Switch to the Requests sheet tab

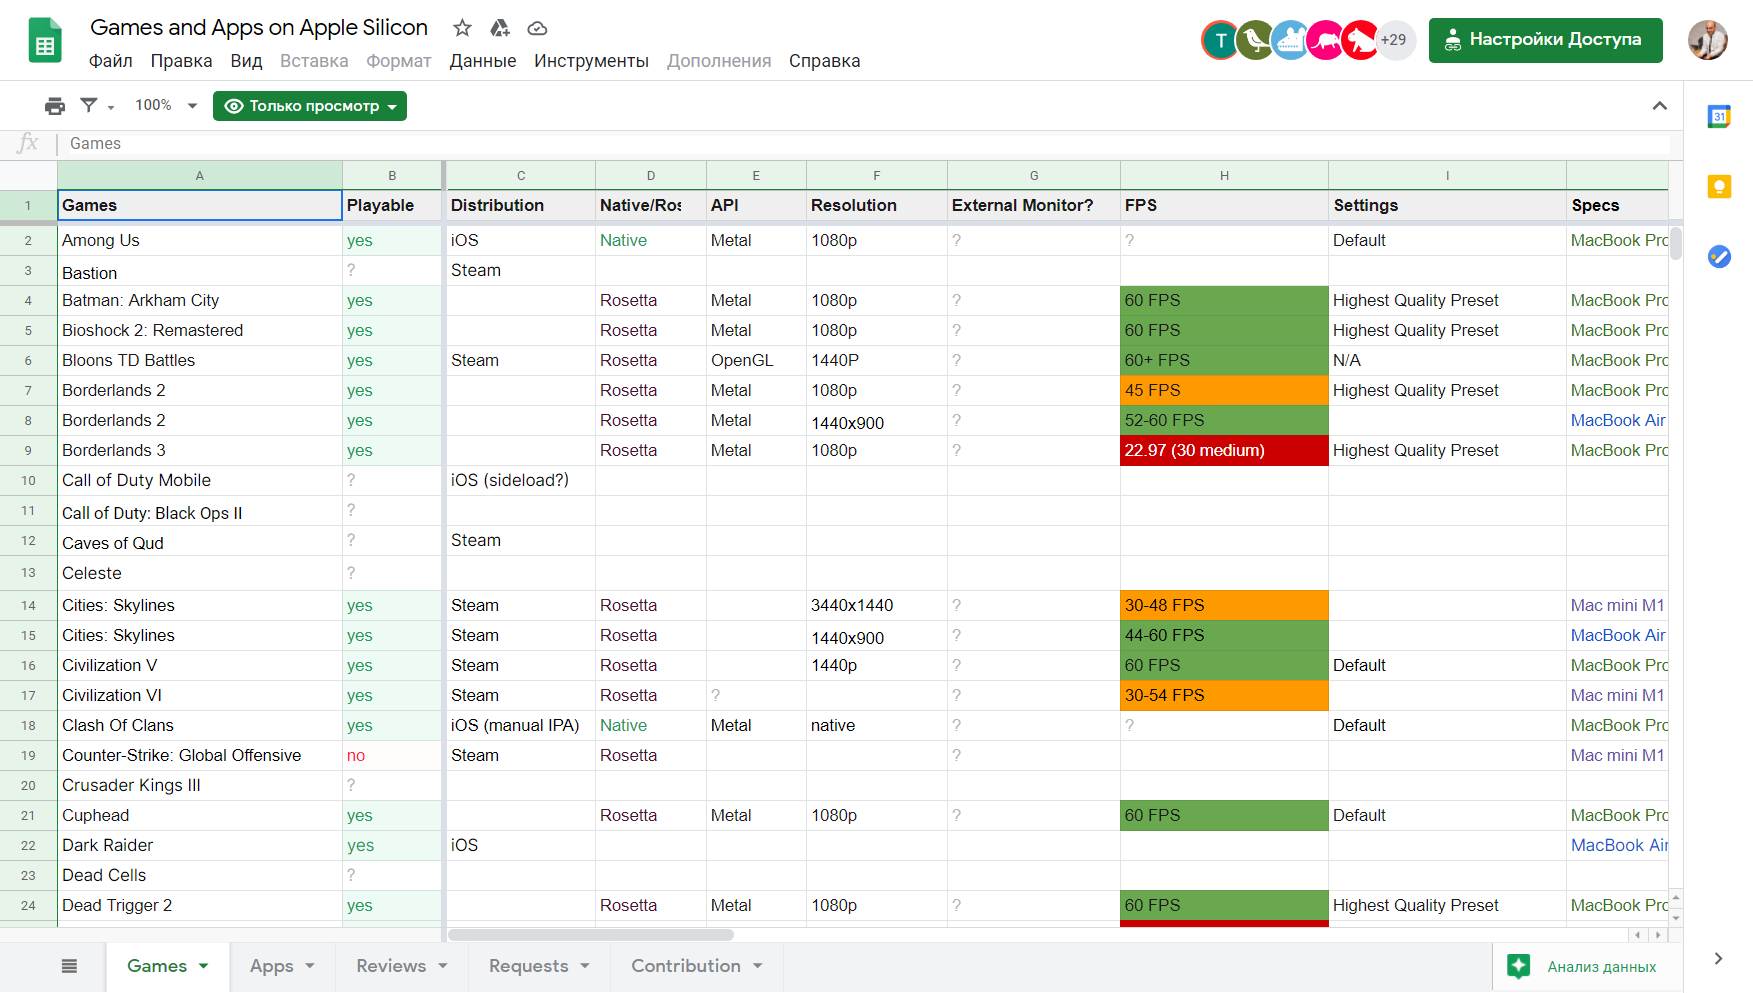(x=528, y=966)
